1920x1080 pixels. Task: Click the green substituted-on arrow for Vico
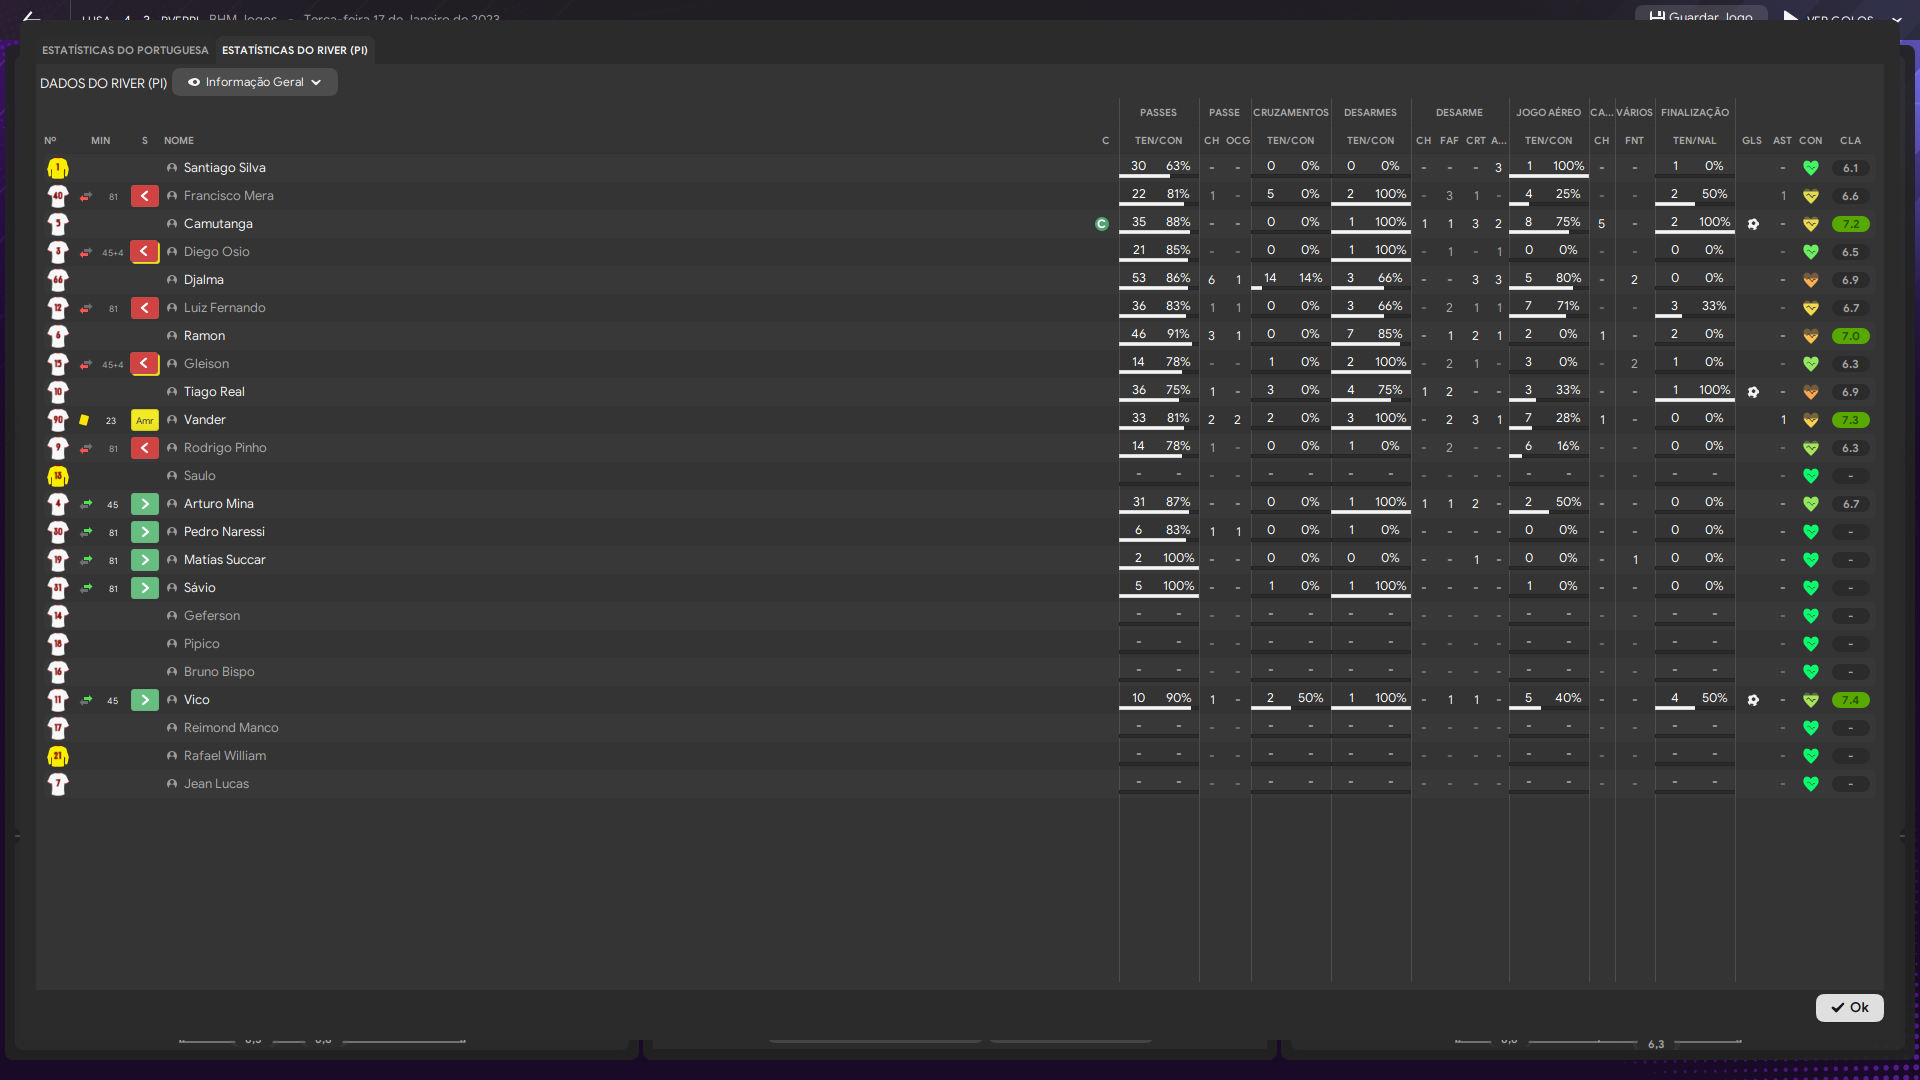145,700
